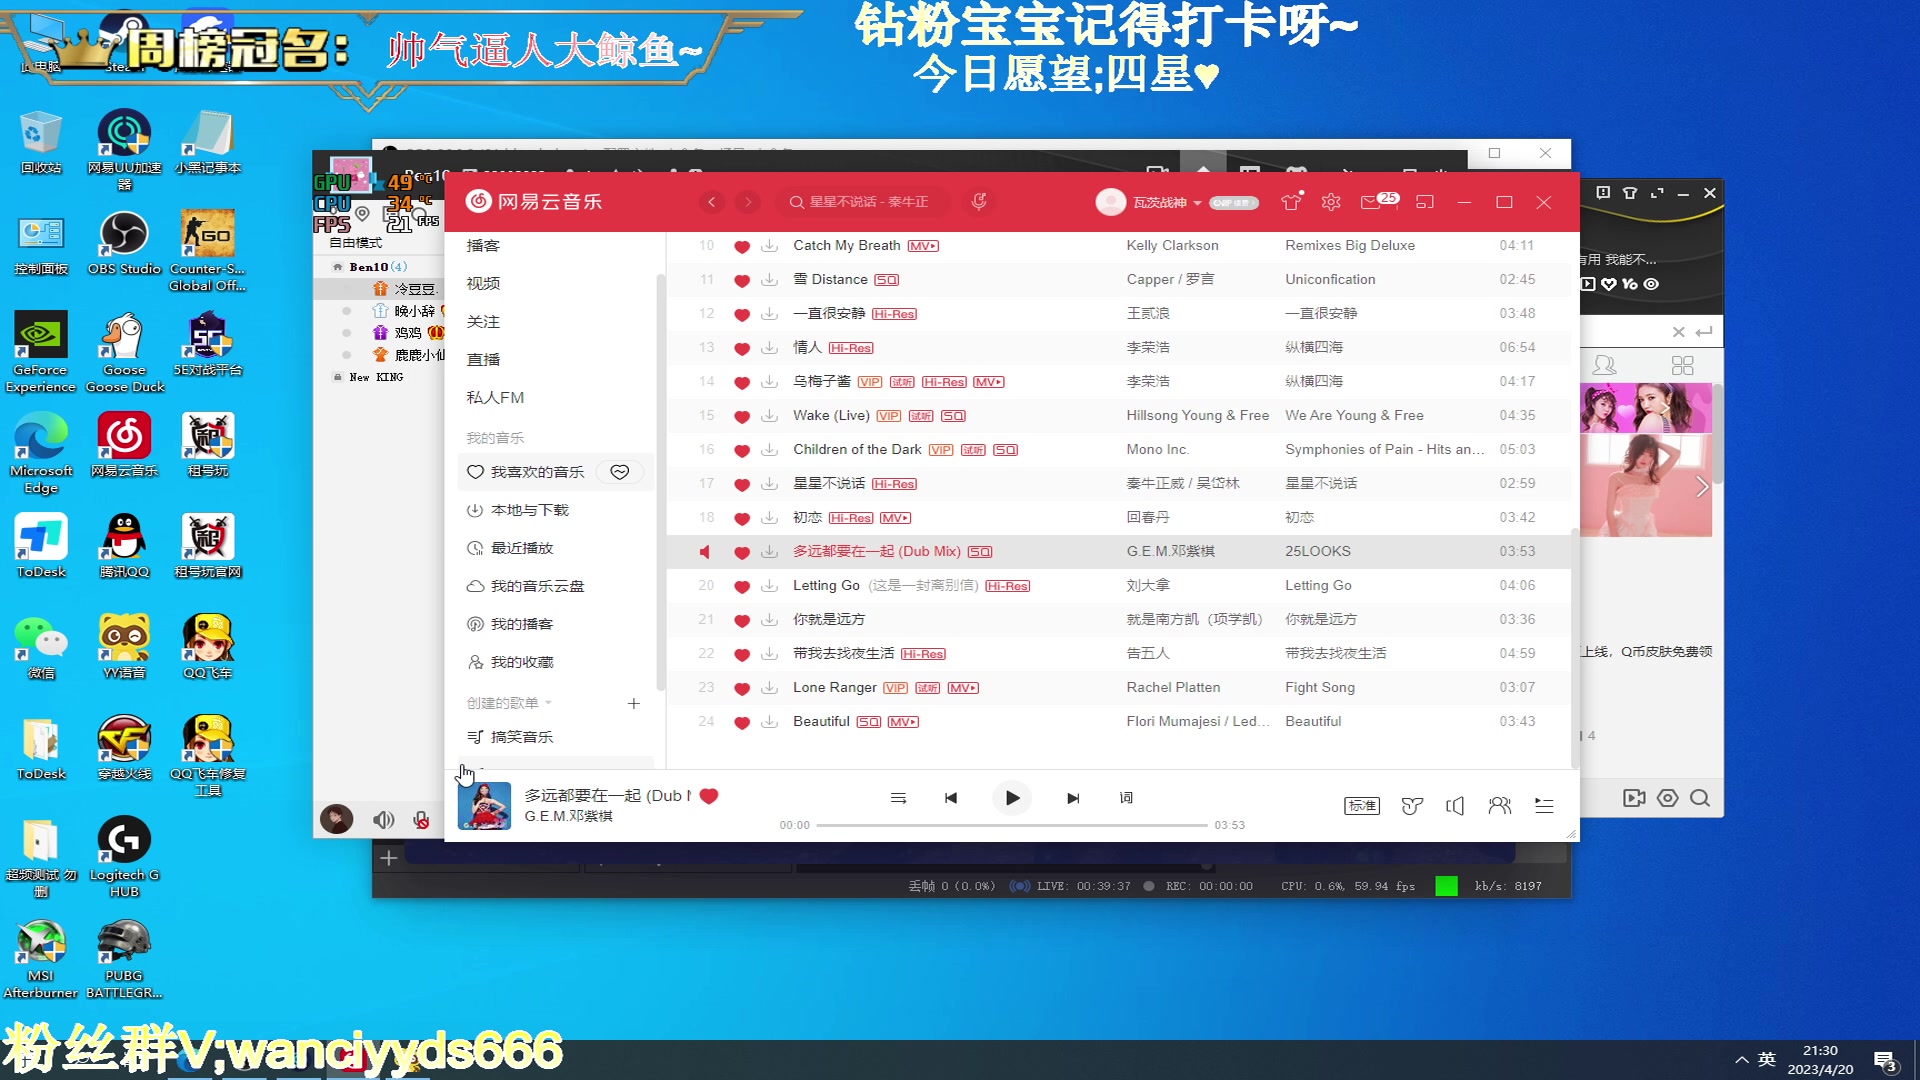Screen dimensions: 1920x1080
Task: Select standard audio quality 标准 button
Action: pos(1361,805)
